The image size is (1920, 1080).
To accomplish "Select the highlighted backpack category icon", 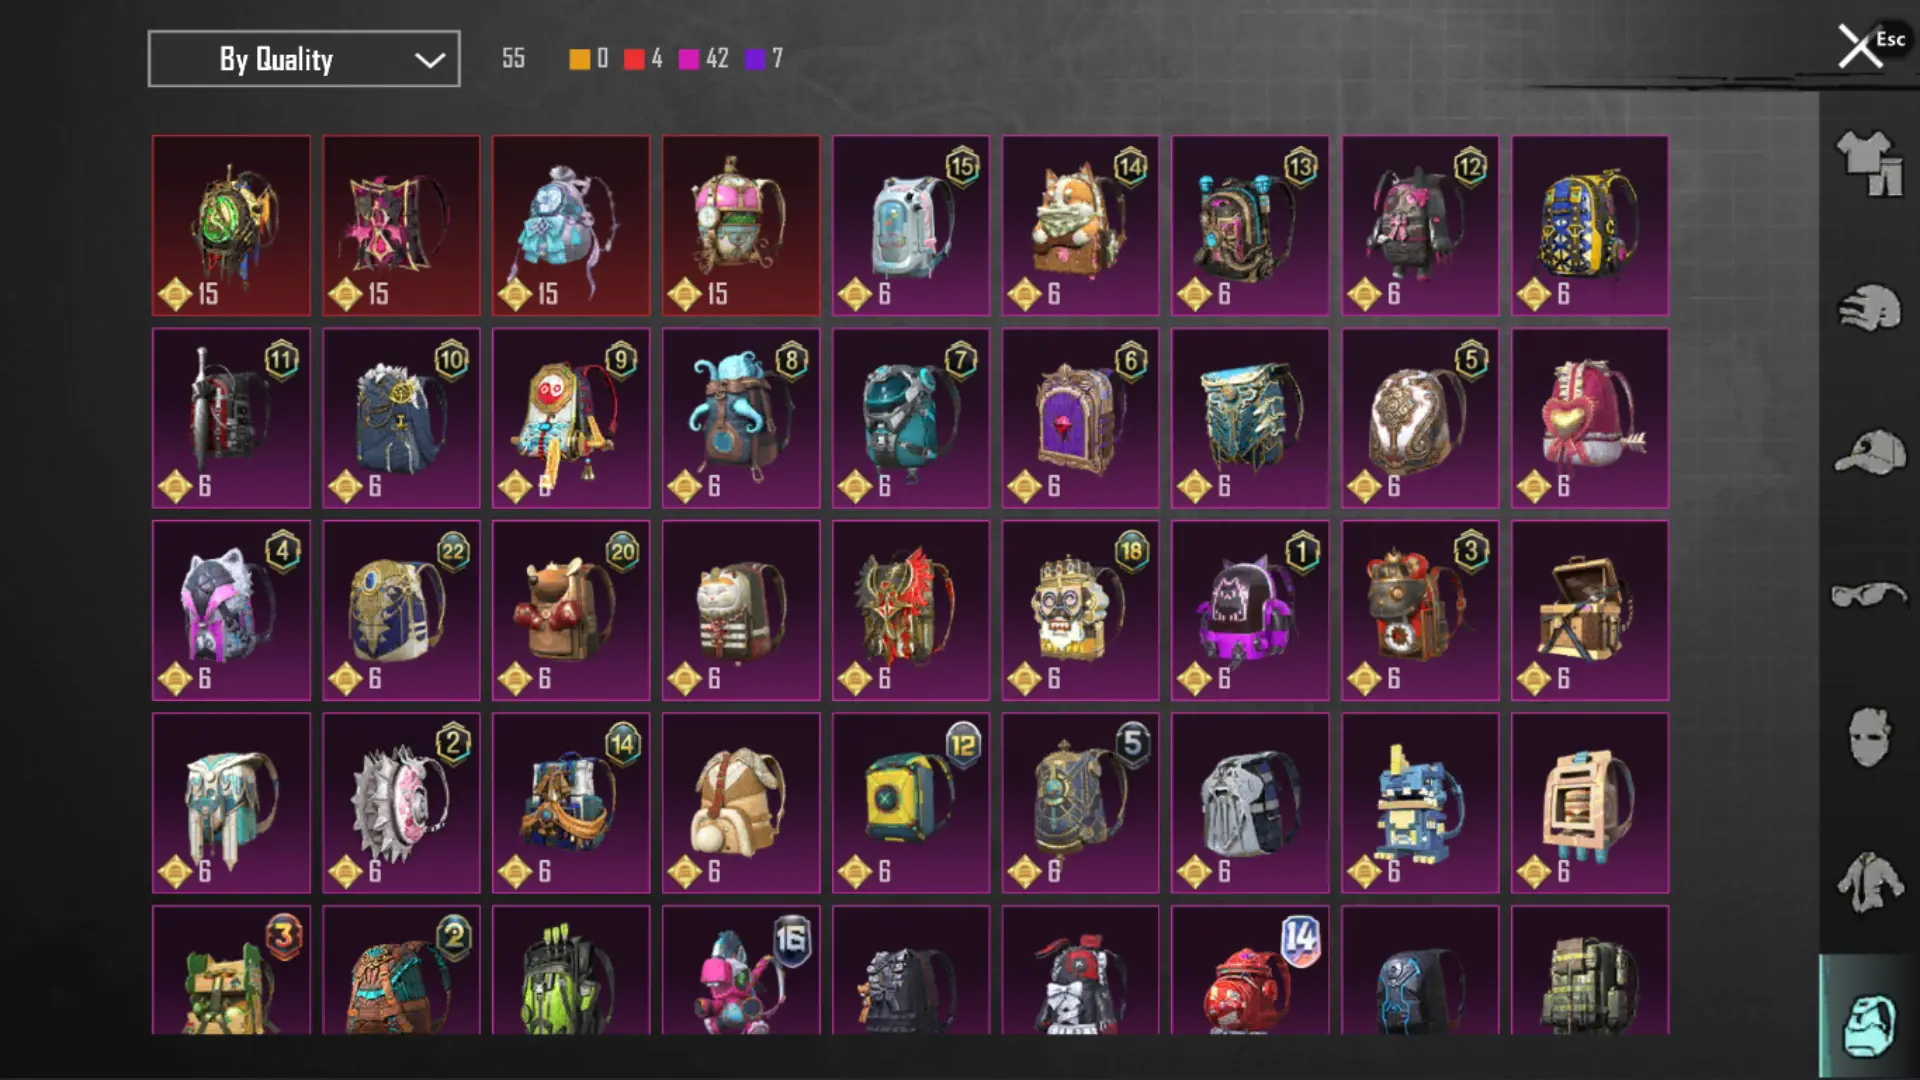I will pos(1869,1017).
